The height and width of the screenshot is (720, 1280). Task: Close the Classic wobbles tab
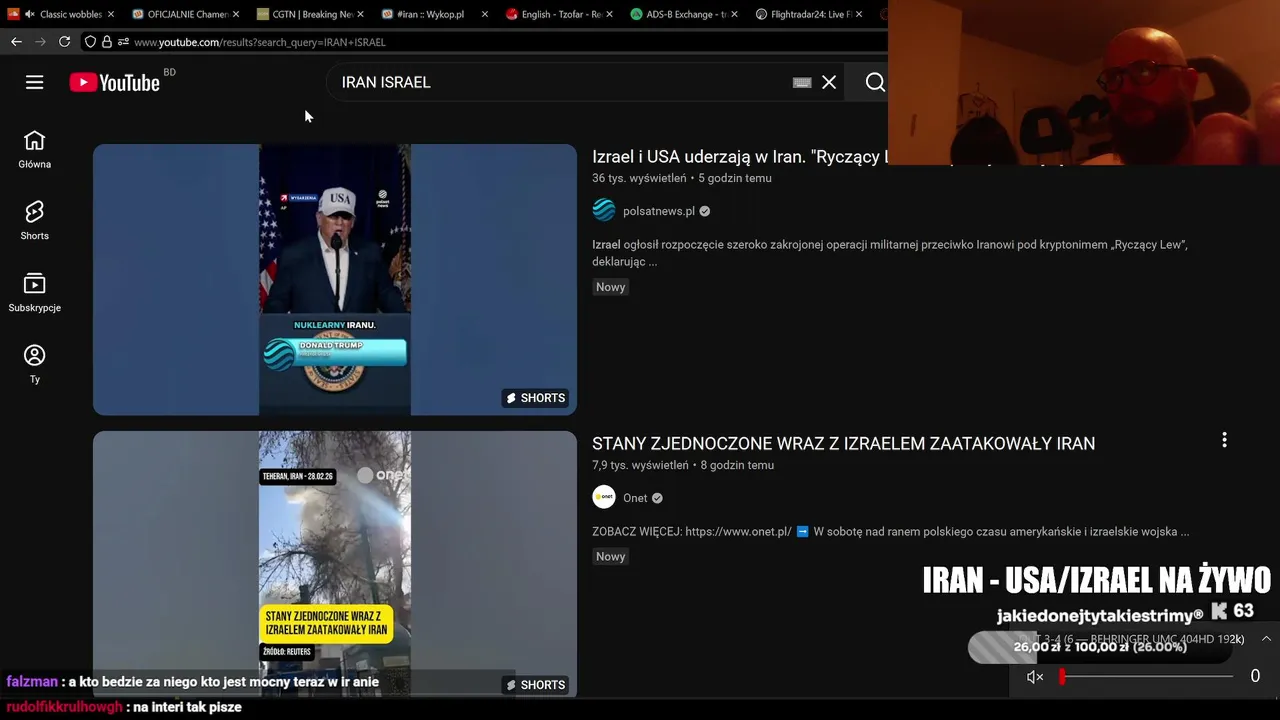coord(110,14)
